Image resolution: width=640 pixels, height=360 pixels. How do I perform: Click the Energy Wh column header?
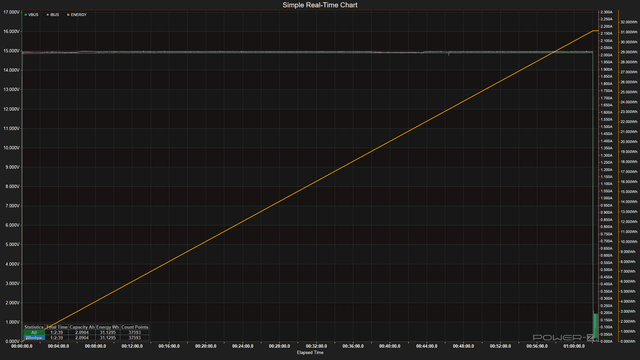tap(108, 327)
